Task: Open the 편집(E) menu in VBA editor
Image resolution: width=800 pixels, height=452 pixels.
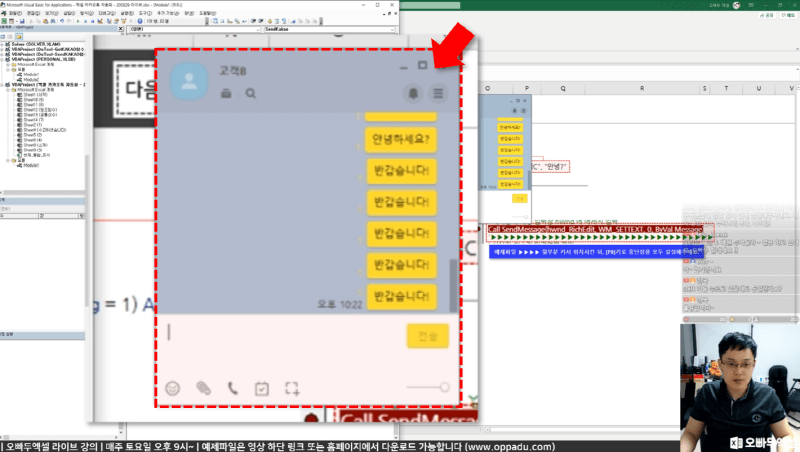Action: (x=33, y=13)
